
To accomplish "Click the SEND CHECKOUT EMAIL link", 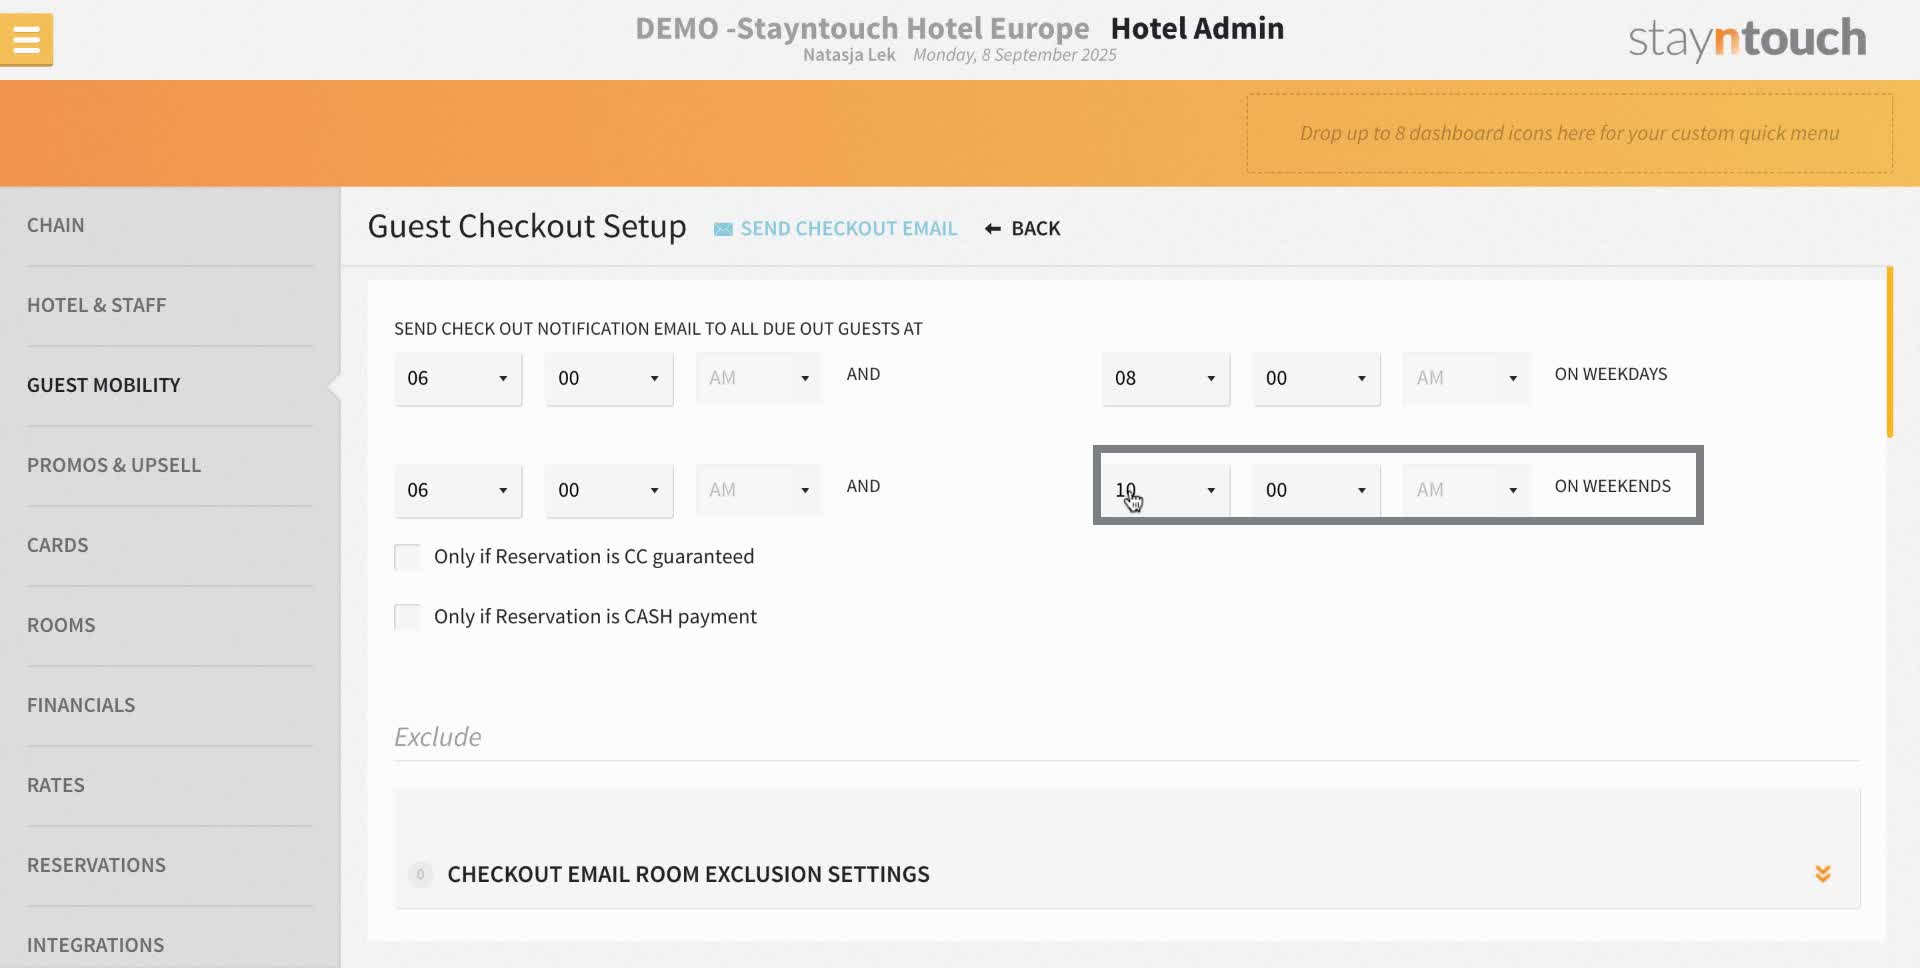I will point(848,228).
